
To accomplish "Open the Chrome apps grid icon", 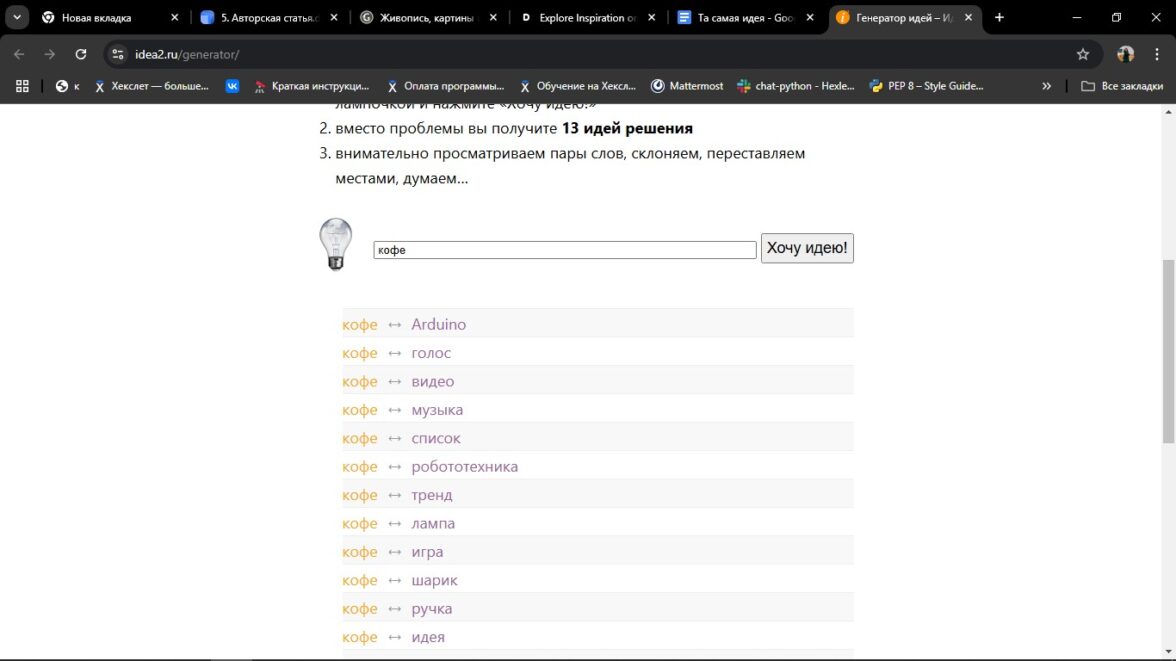I will point(22,86).
